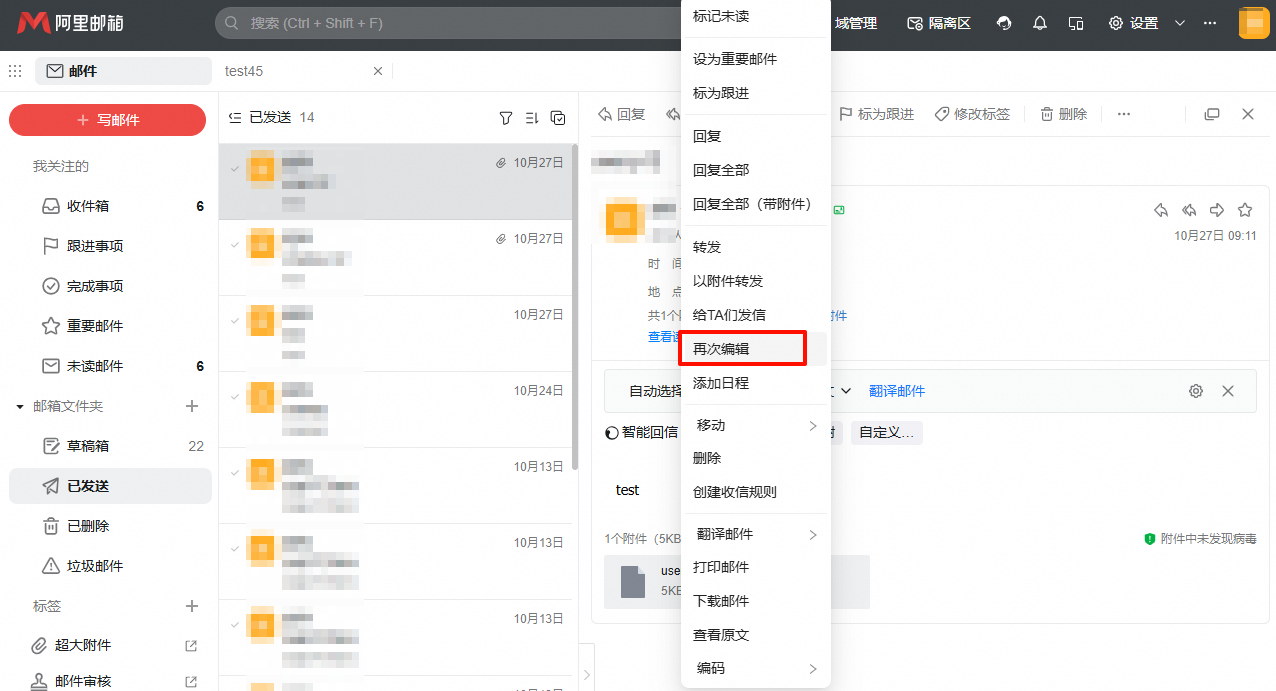1276x691 pixels.
Task: Click the multi-device screen icon in top bar
Action: tap(1076, 23)
